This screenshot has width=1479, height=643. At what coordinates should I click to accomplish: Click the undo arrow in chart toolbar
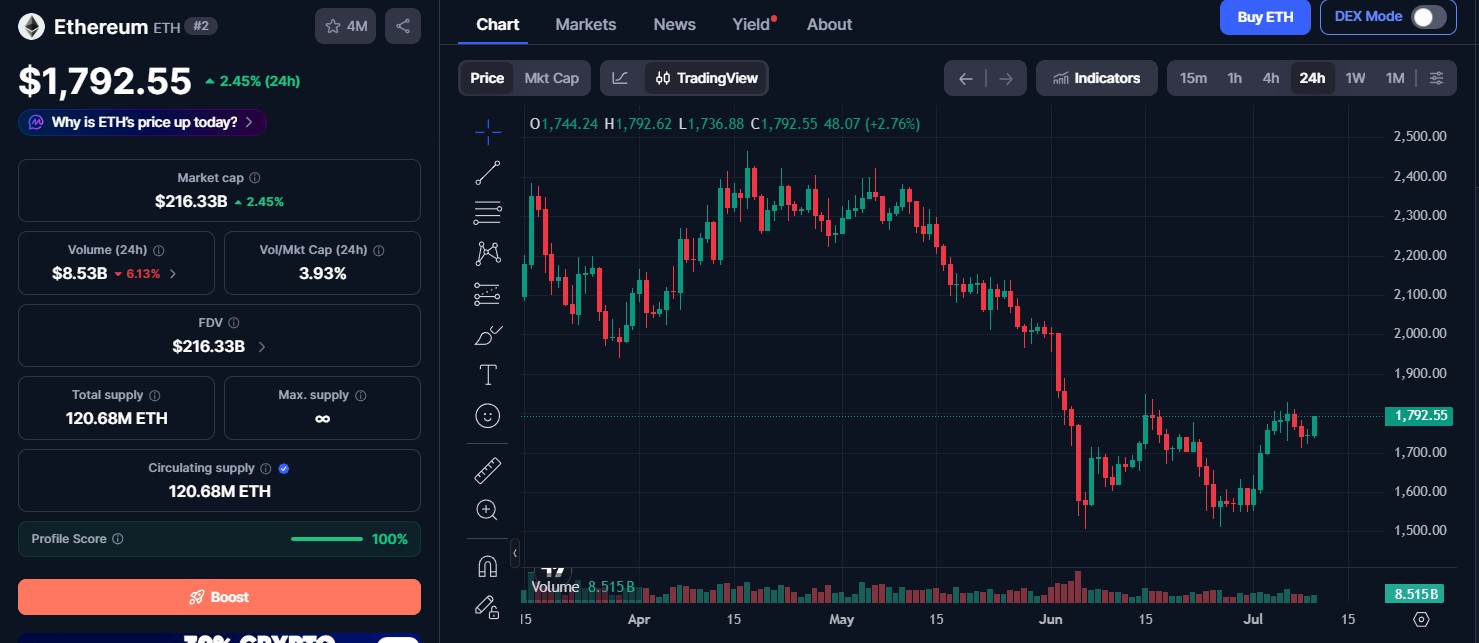pyautogui.click(x=965, y=78)
